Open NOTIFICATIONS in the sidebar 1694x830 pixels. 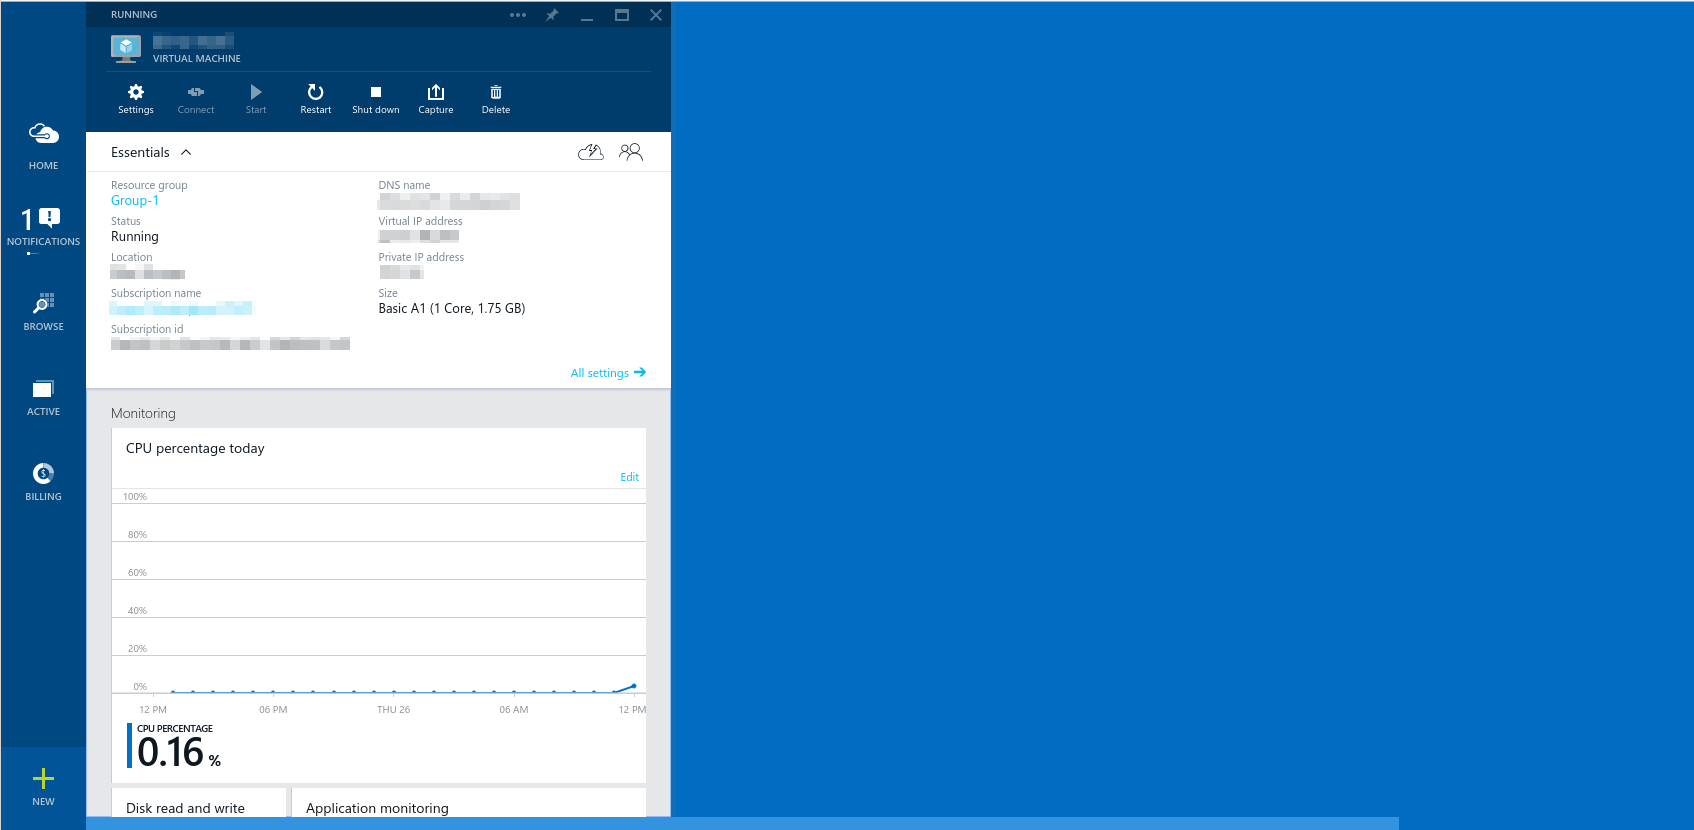tap(43, 227)
